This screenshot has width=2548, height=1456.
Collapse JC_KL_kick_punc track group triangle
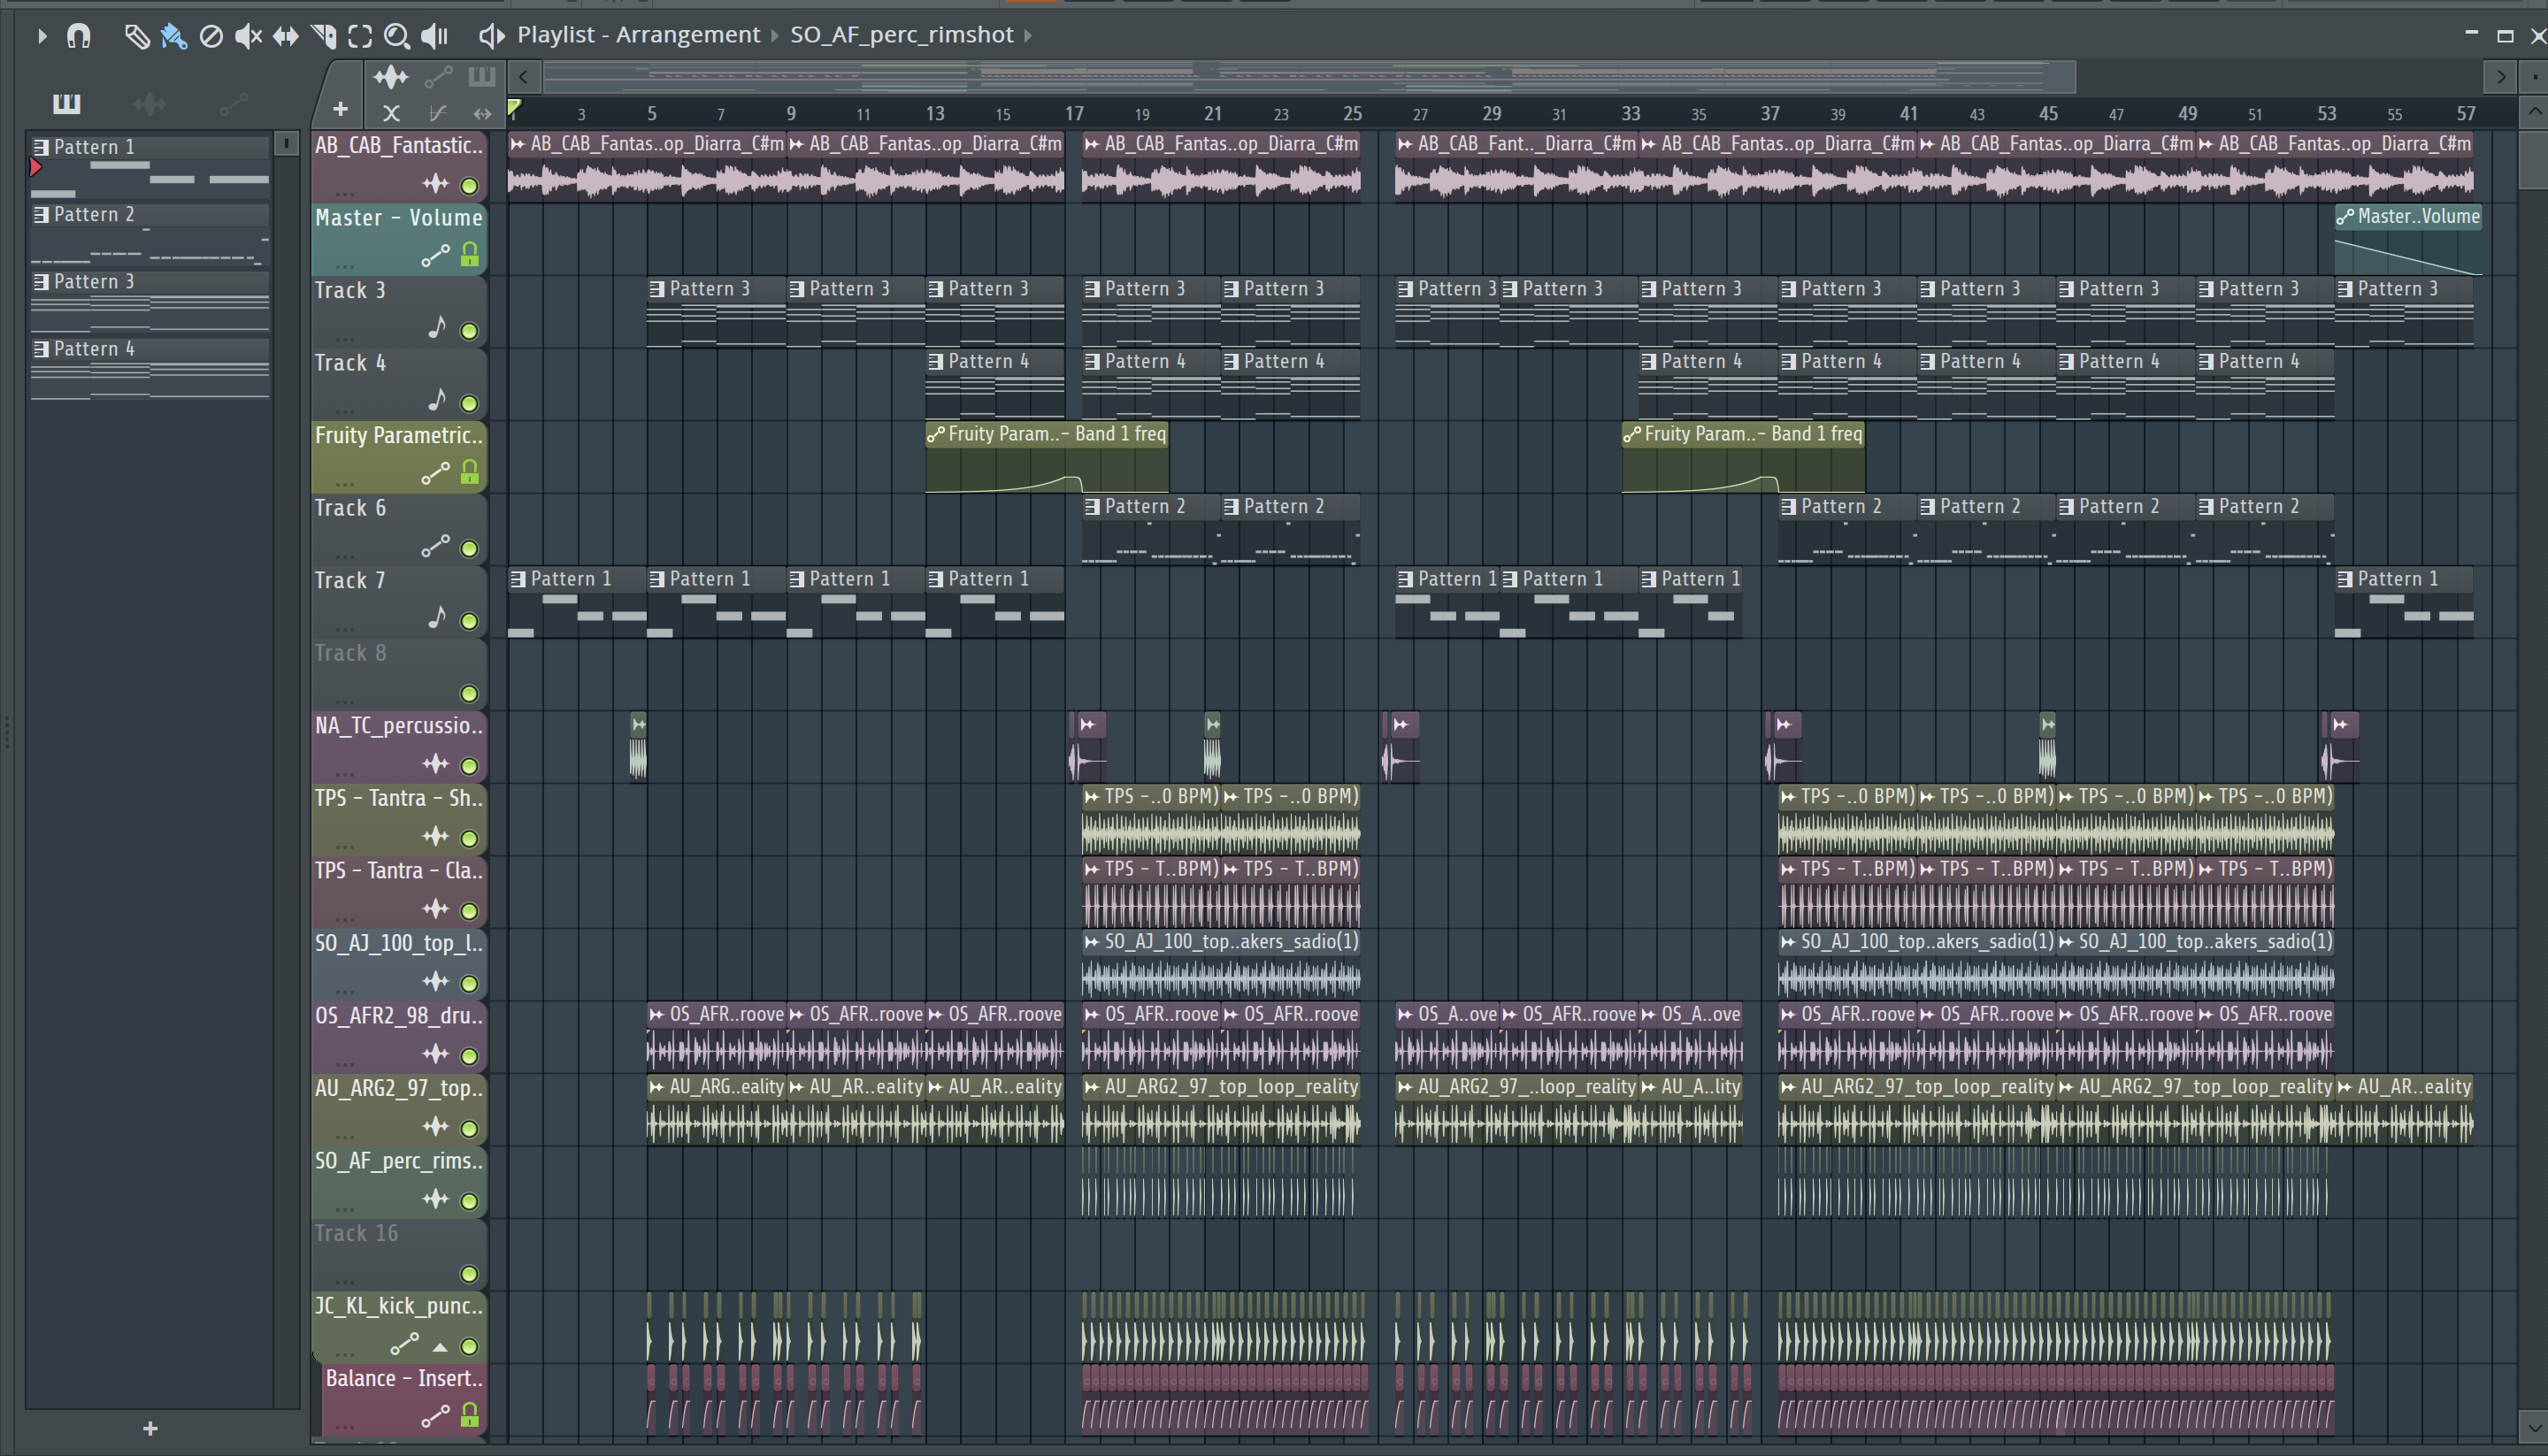pos(440,1347)
